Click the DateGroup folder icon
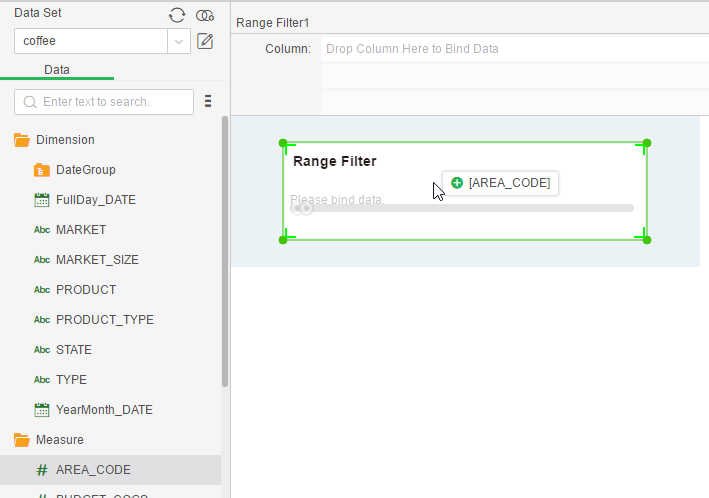Viewport: 709px width, 498px height. [42, 170]
